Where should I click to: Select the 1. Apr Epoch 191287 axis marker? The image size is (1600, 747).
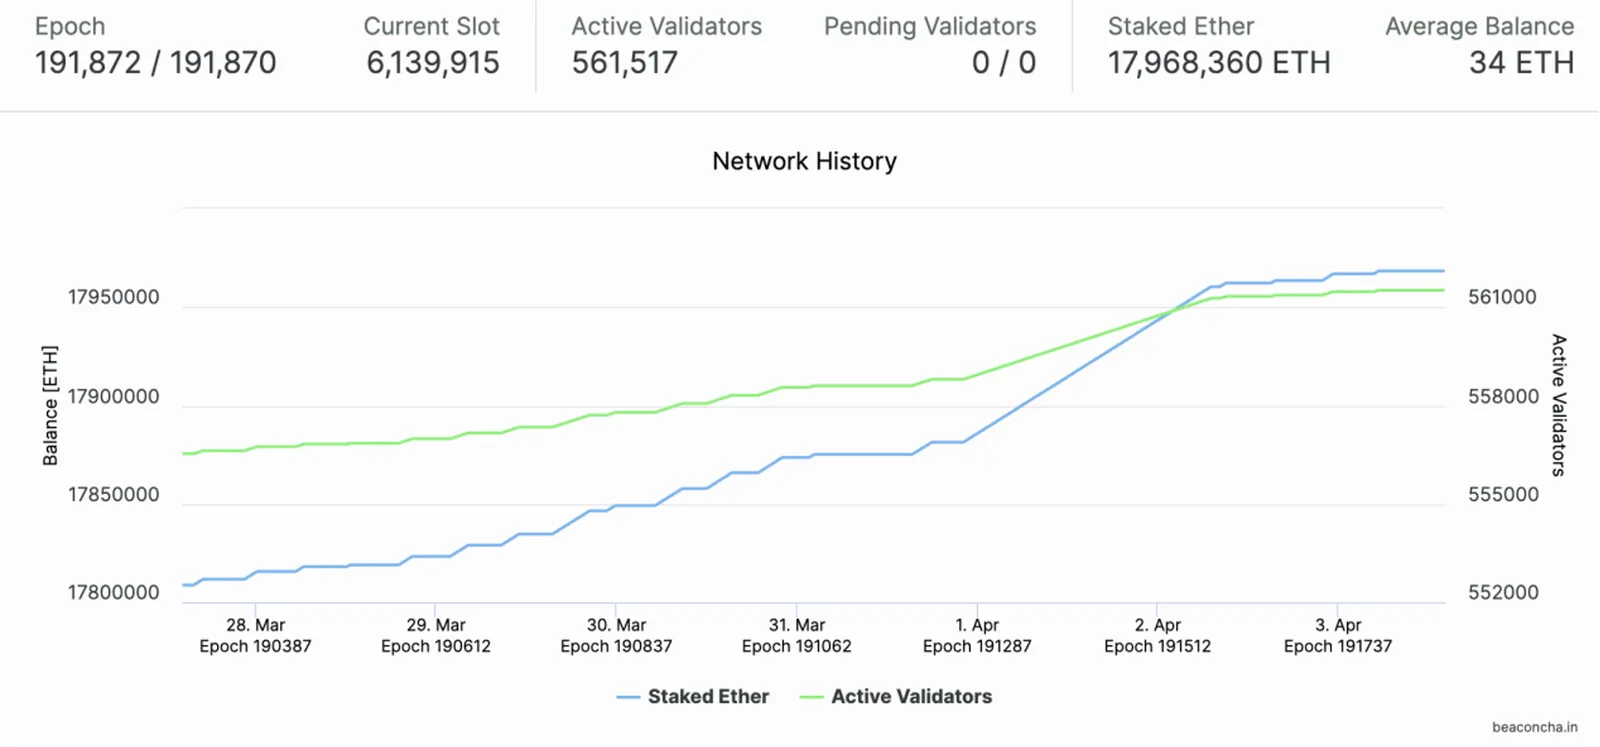tap(977, 635)
